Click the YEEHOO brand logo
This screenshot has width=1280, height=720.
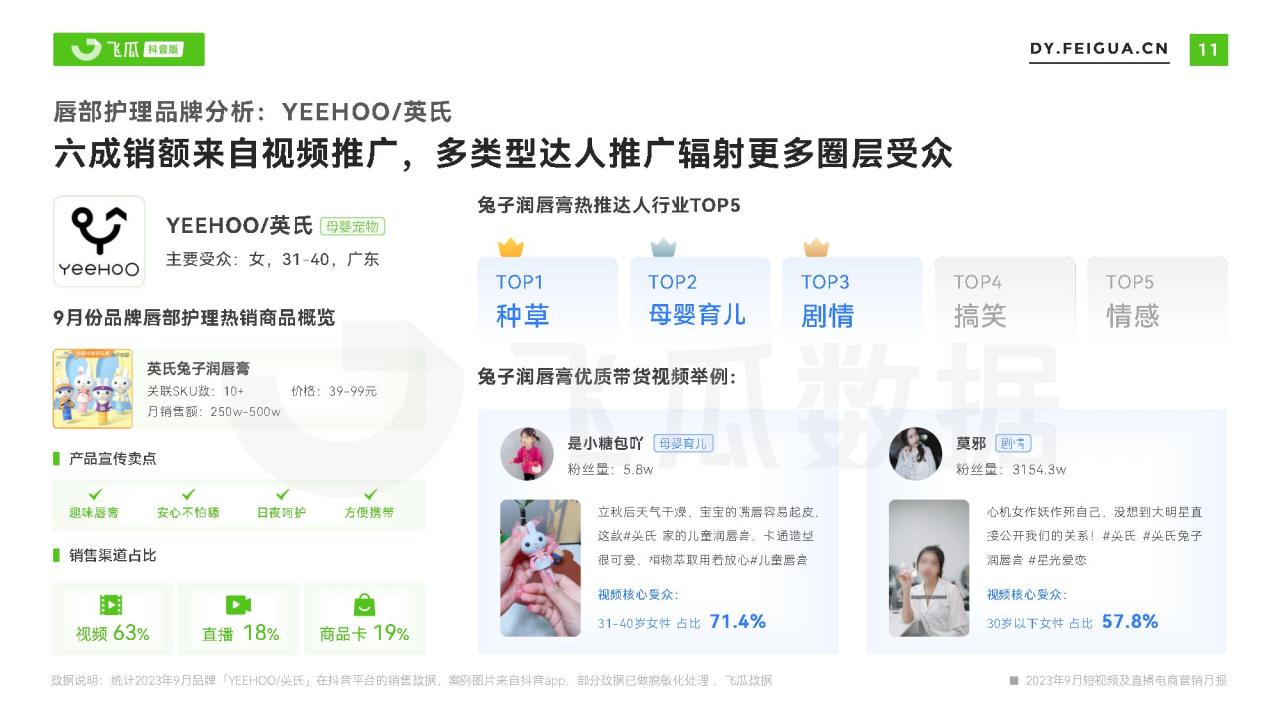(98, 241)
